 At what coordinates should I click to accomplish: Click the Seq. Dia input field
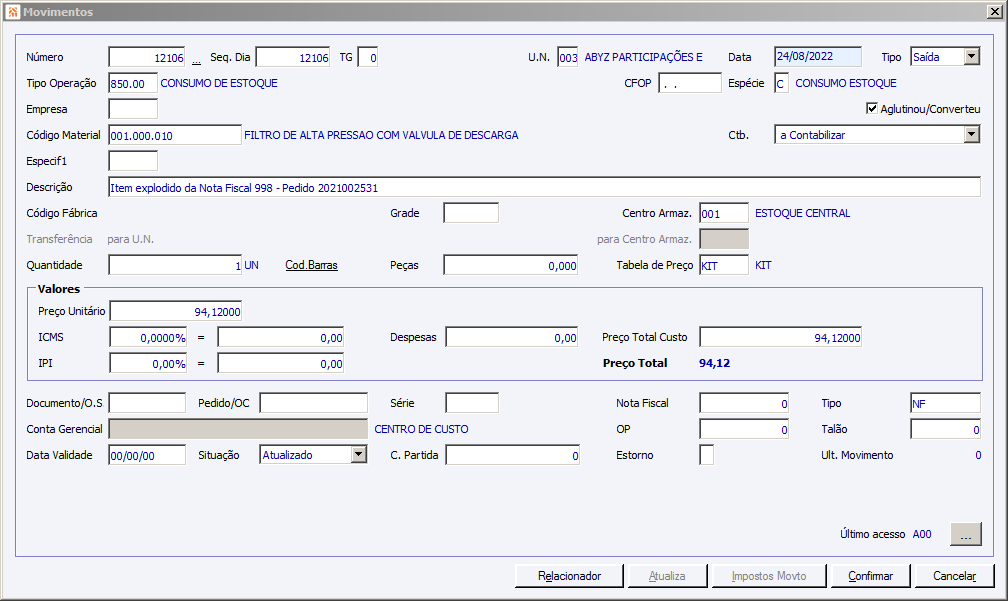pos(293,57)
